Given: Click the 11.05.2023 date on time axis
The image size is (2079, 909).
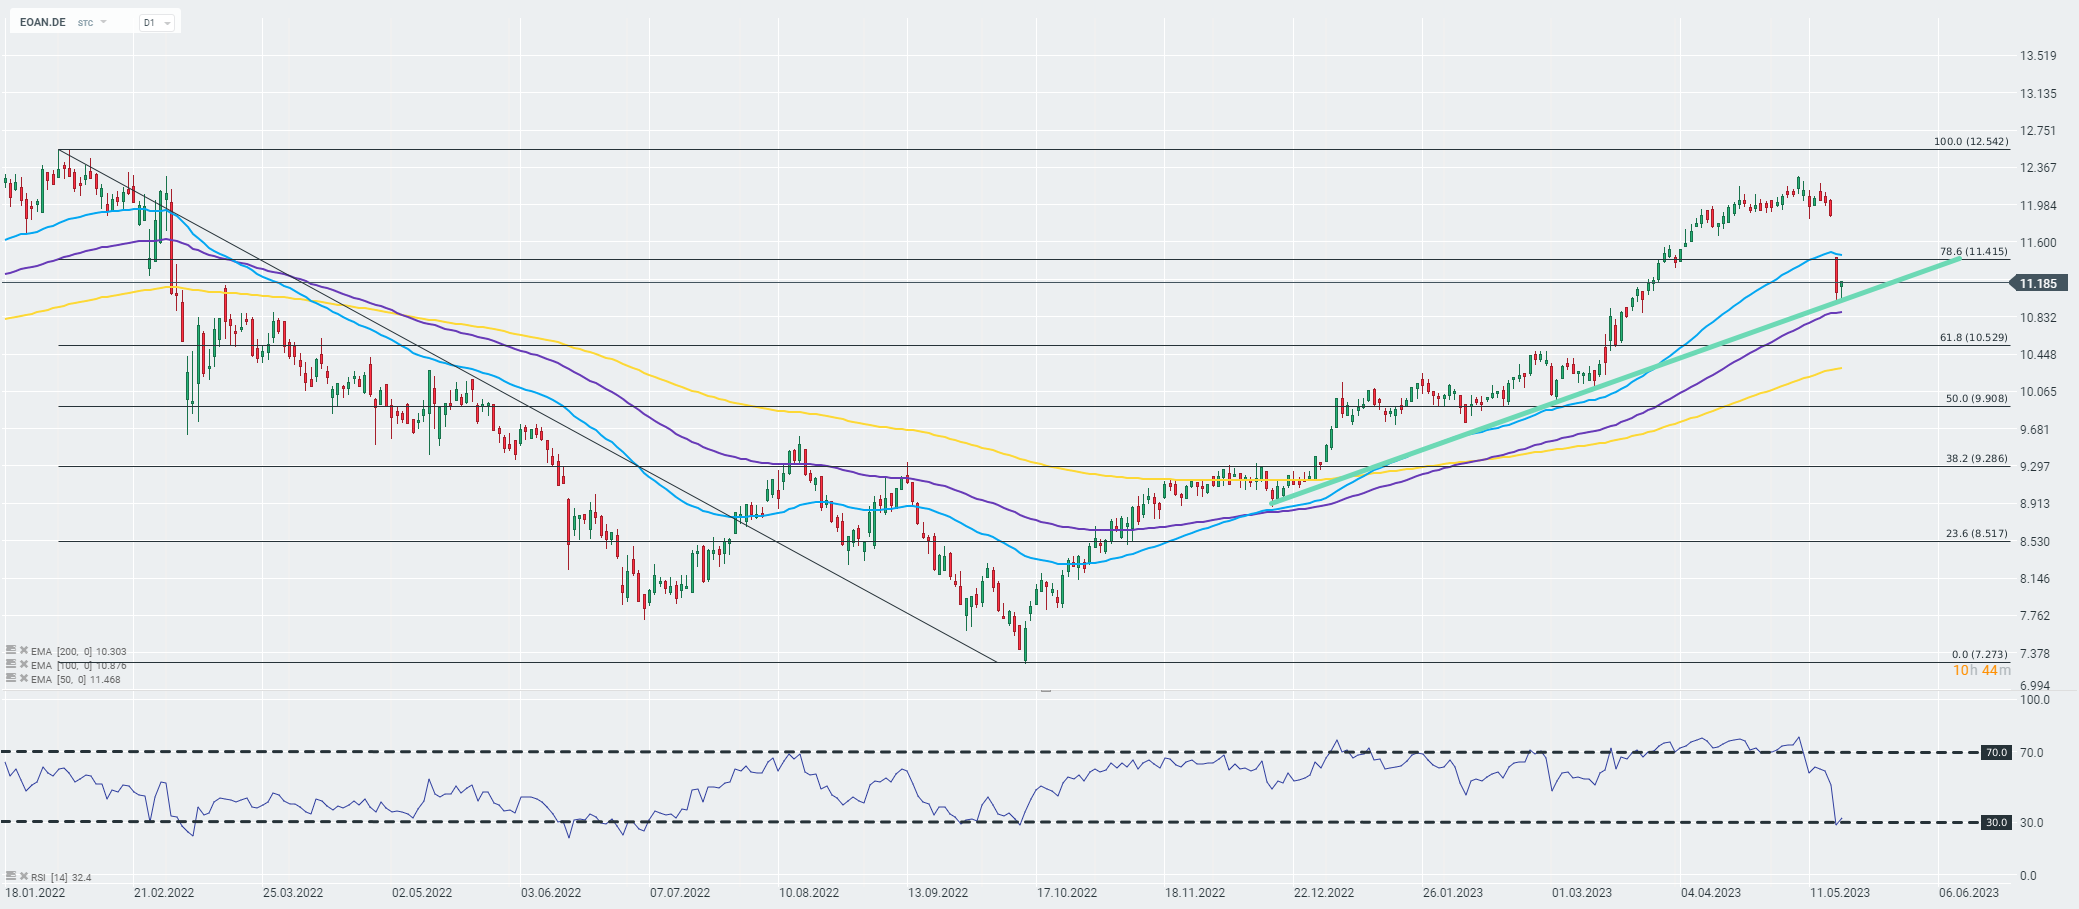Looking at the screenshot, I should point(1840,893).
